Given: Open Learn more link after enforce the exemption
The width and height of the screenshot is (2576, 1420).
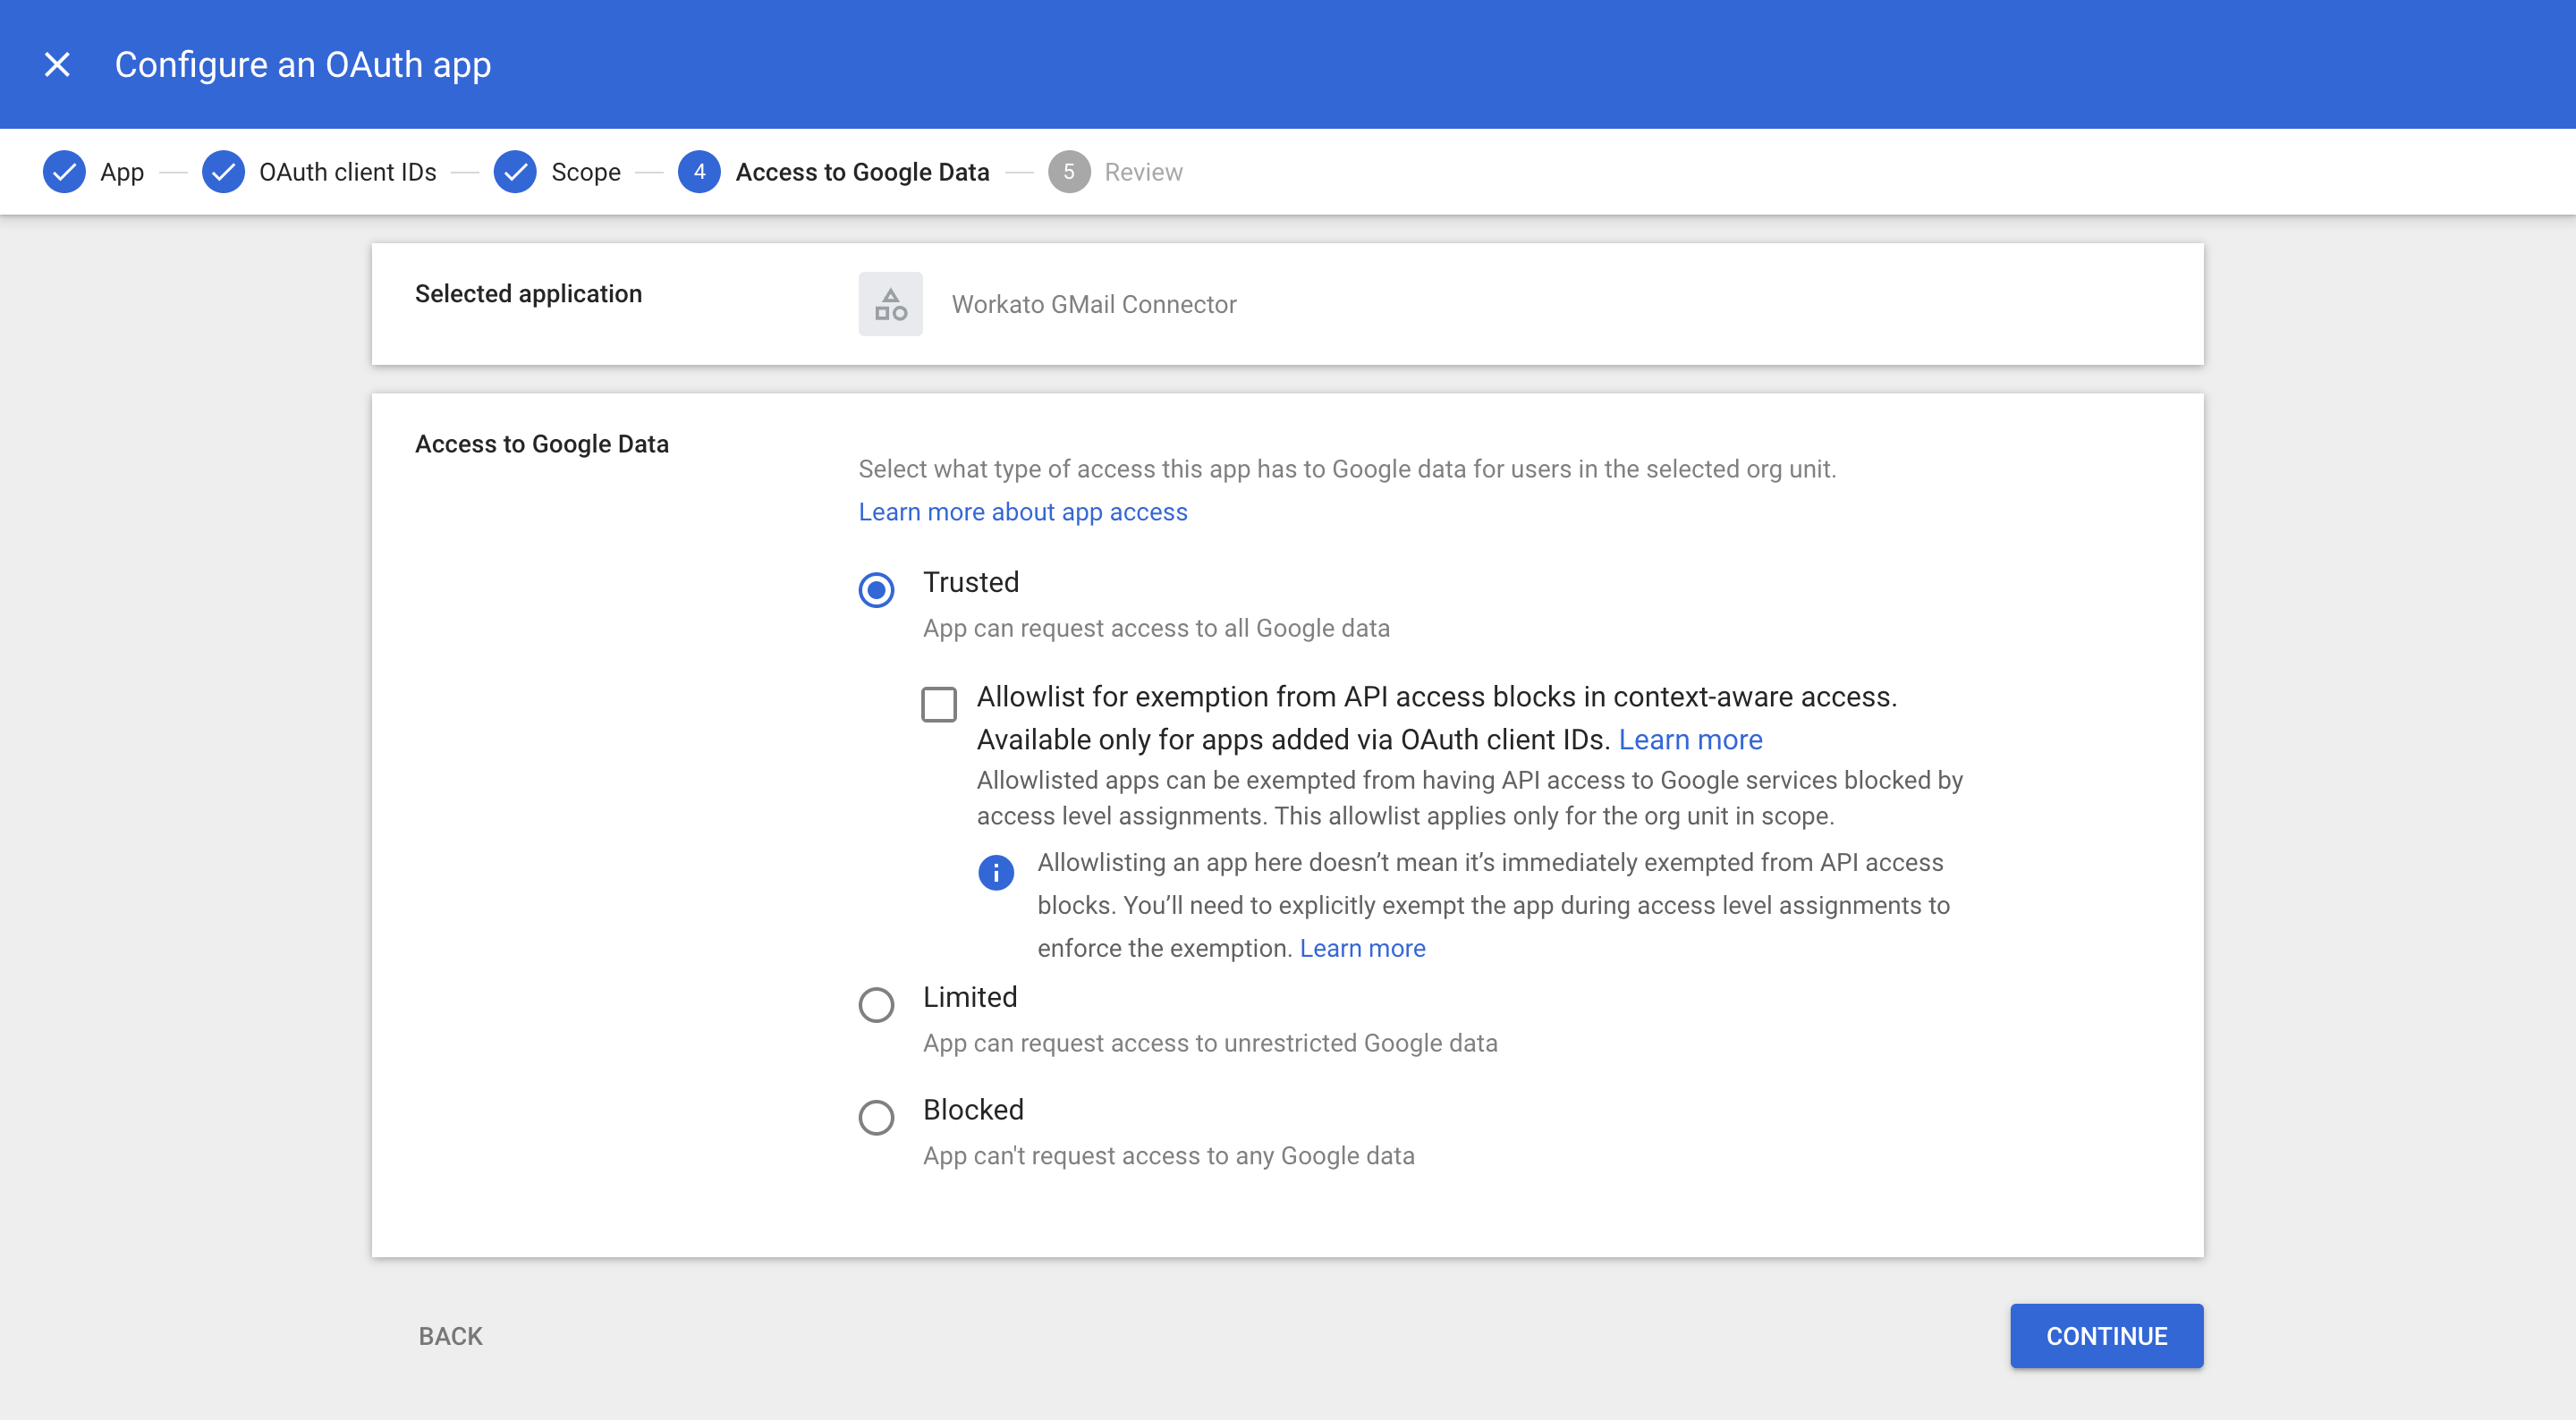Looking at the screenshot, I should (x=1362, y=948).
